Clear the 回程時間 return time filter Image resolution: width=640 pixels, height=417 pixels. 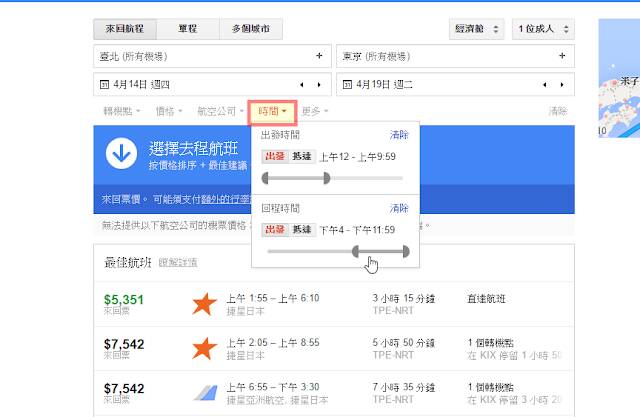(x=399, y=208)
